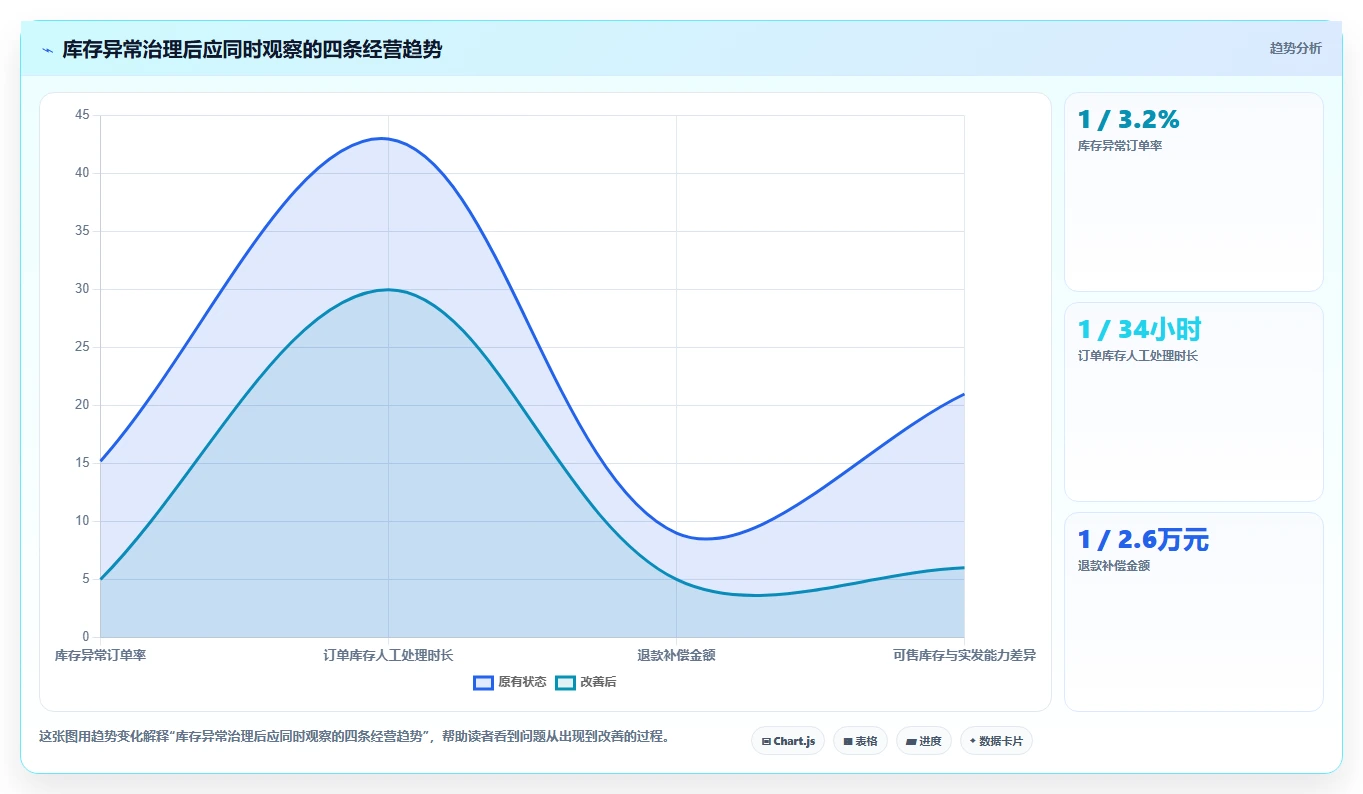Click the y-axis value 45

point(82,115)
